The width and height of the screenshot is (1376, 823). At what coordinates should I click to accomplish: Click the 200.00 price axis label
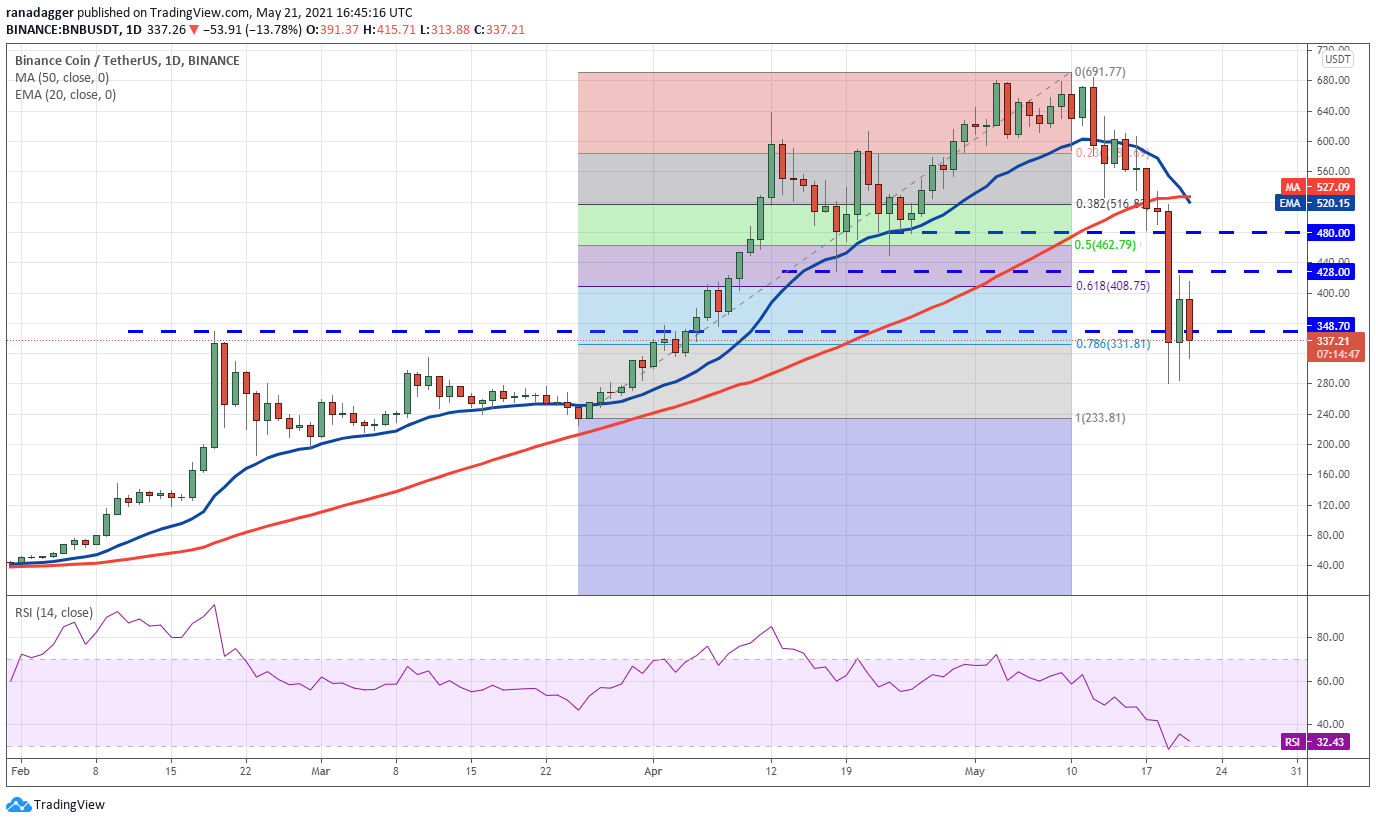pos(1335,445)
